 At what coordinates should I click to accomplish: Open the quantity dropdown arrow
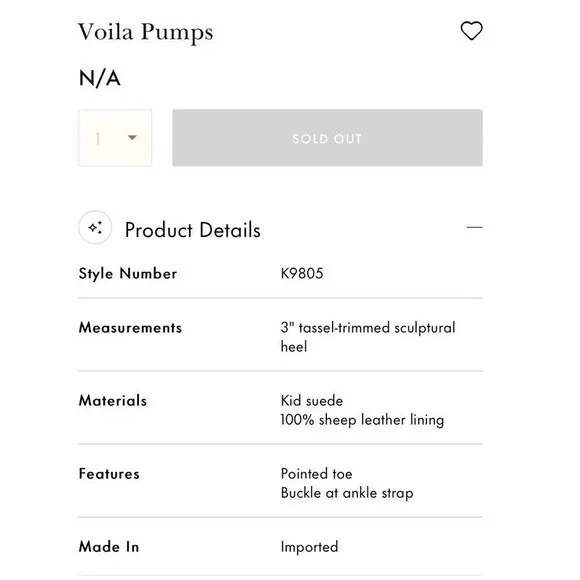132,138
